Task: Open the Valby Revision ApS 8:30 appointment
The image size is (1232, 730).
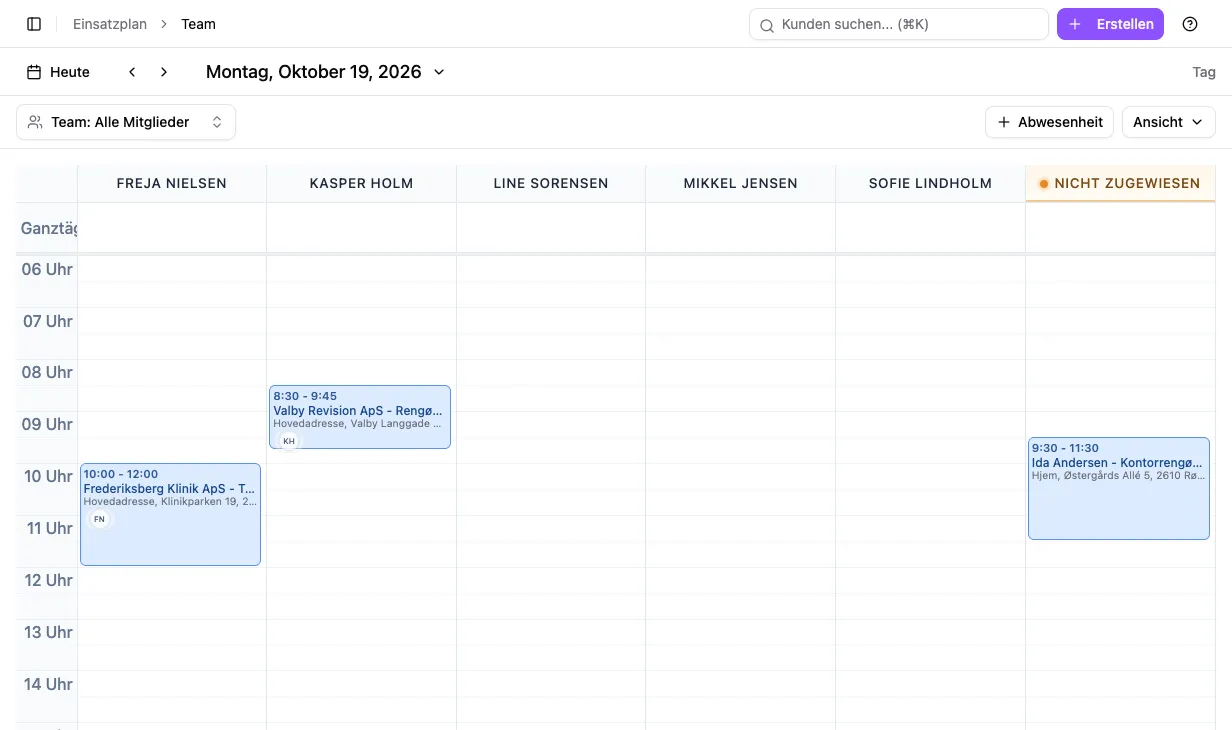Action: [x=360, y=417]
